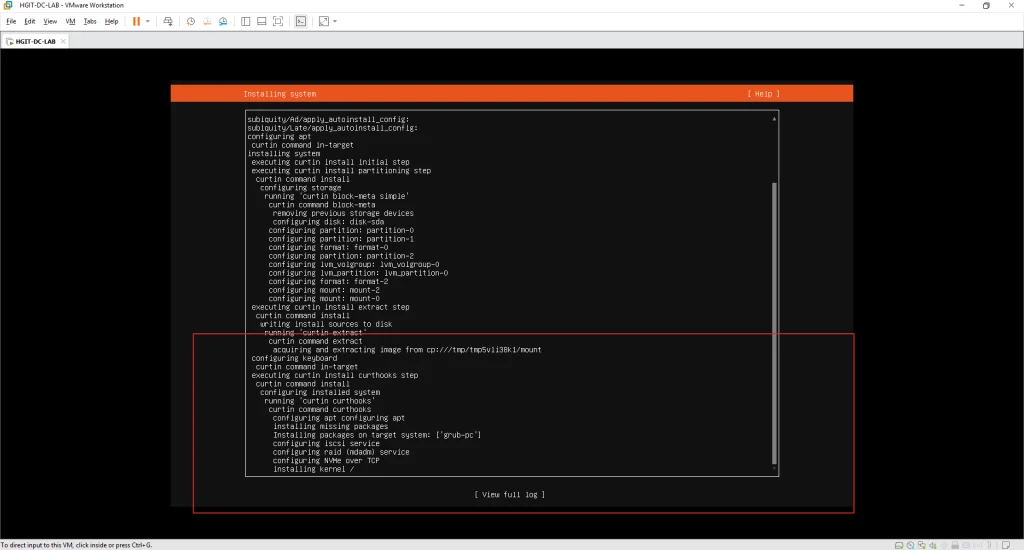Screen dimensions: 1024x550
Task: Open the Tabs menu
Action: tap(90, 22)
